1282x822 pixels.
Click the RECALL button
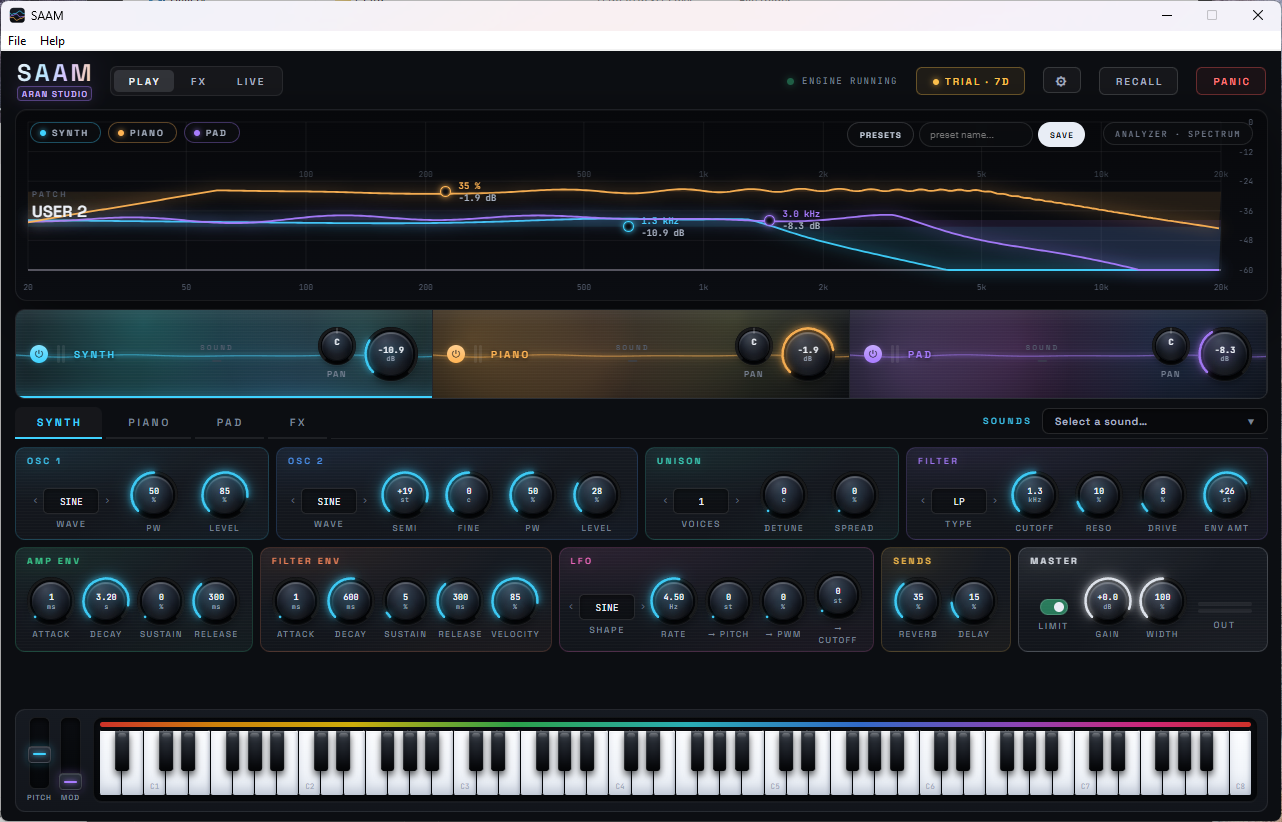(x=1138, y=81)
